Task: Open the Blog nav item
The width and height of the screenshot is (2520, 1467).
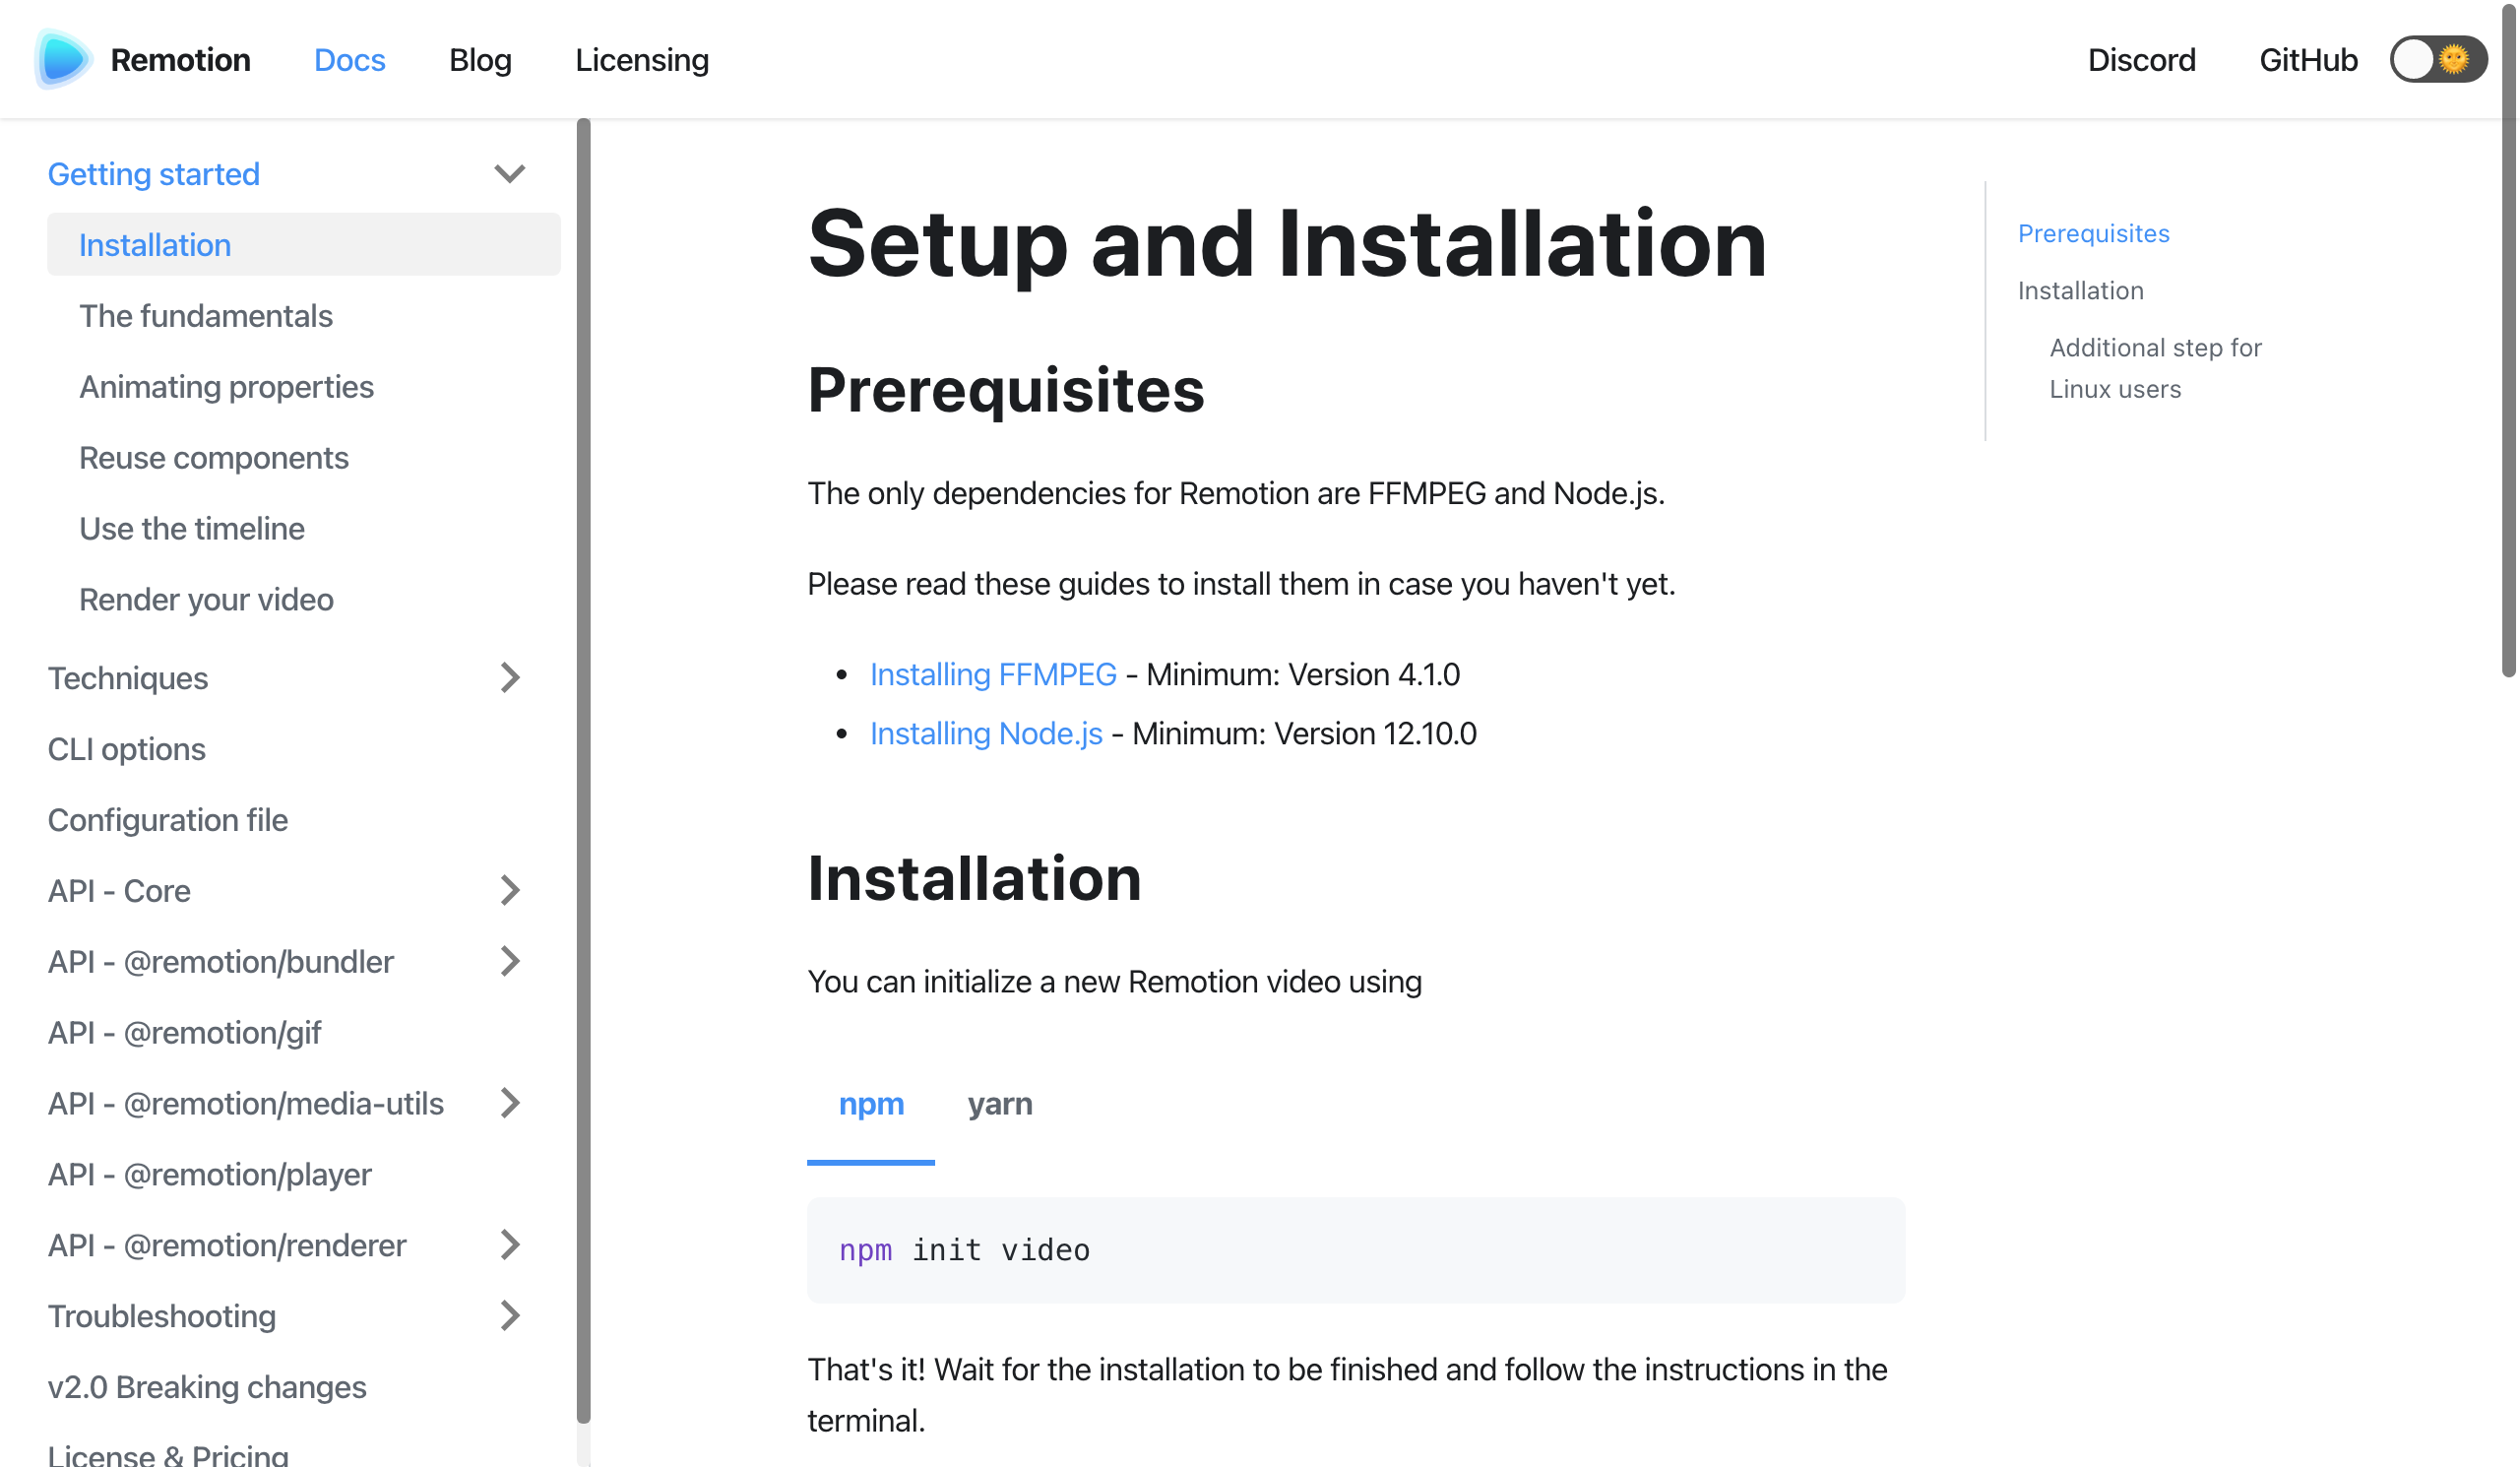Action: 480,60
